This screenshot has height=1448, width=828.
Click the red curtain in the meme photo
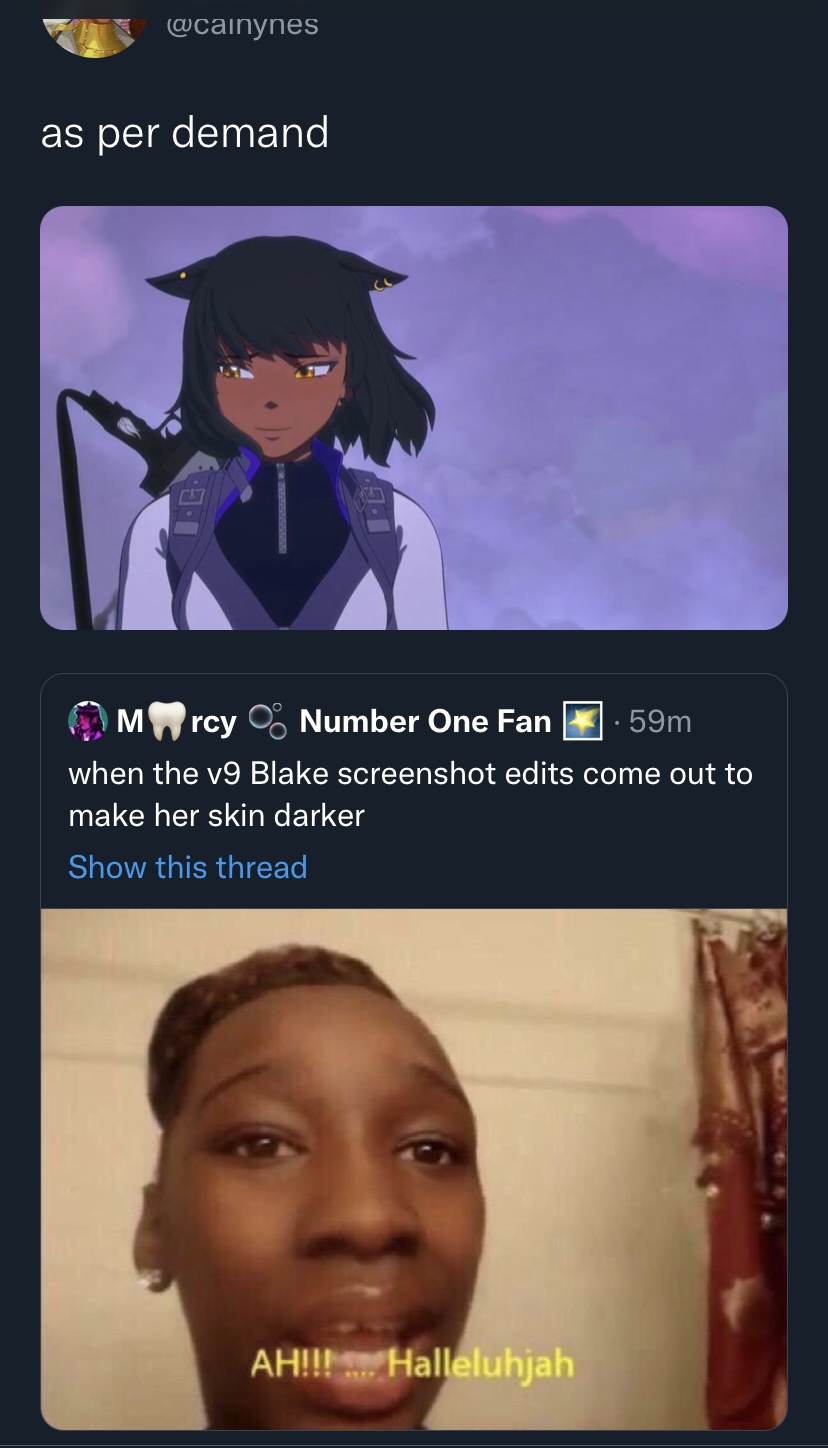742,1160
